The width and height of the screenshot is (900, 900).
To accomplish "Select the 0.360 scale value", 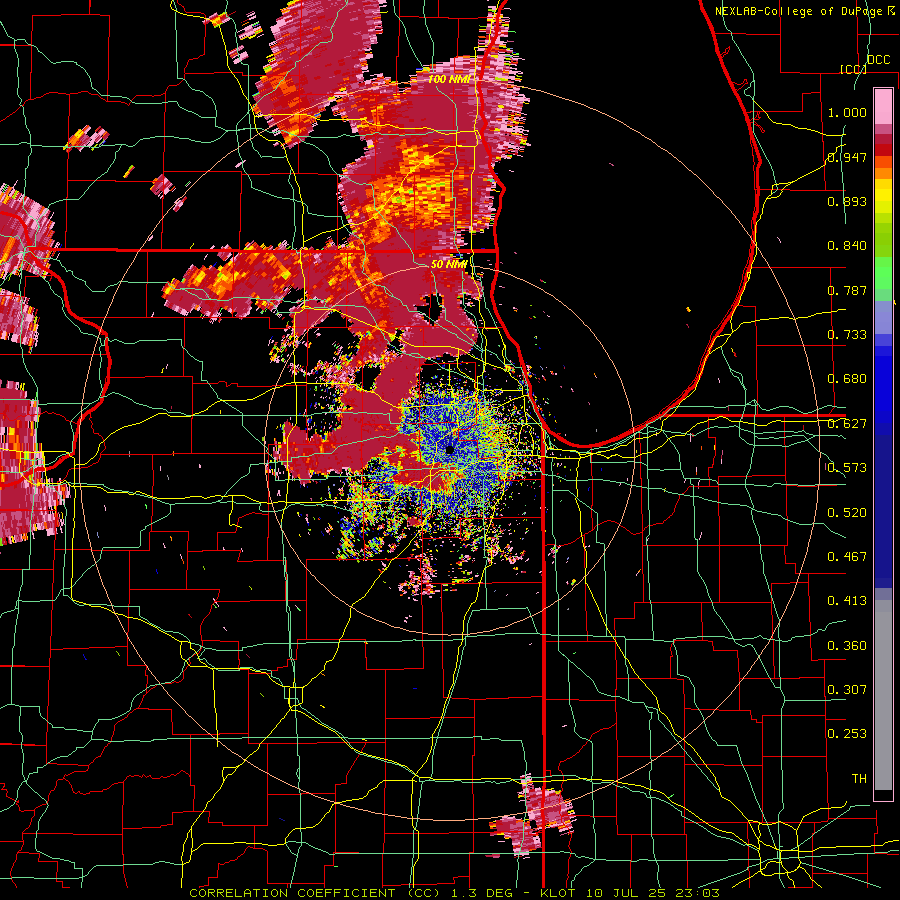I will coord(847,646).
